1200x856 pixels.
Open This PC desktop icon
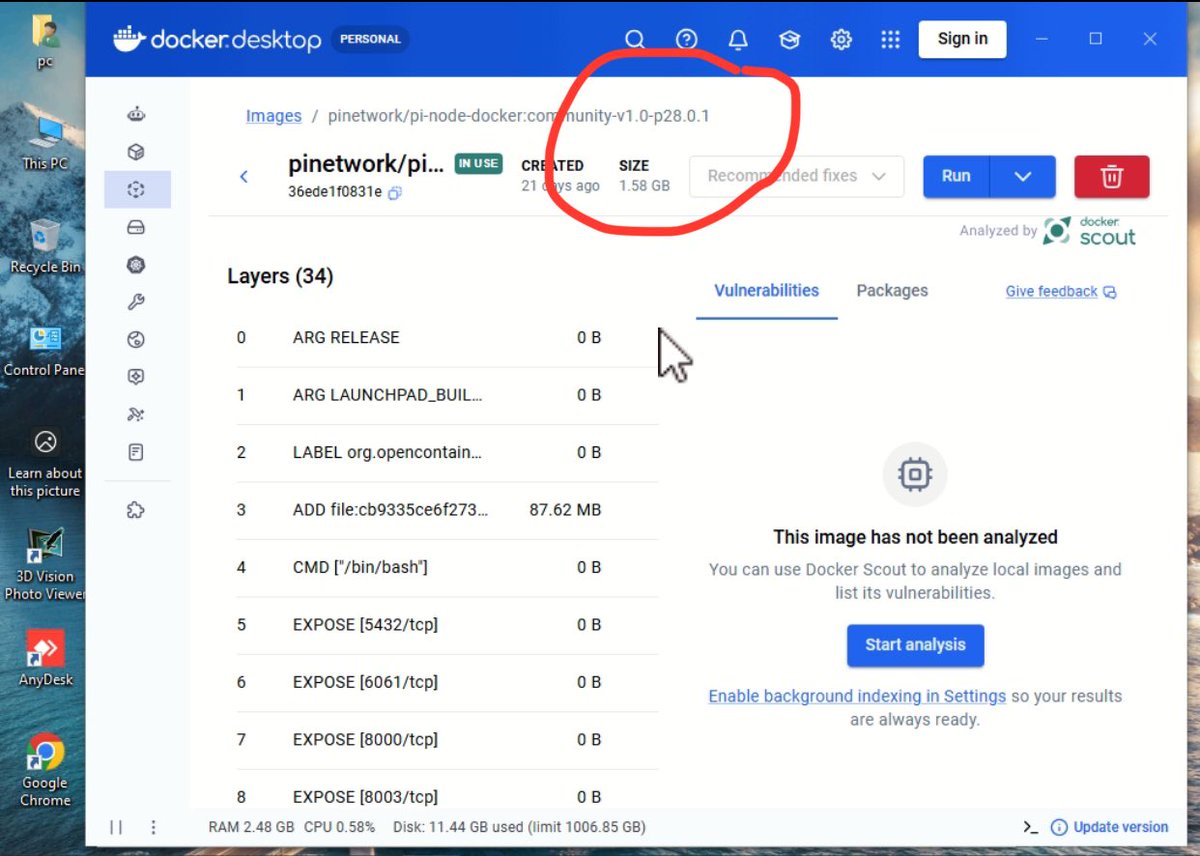click(45, 143)
